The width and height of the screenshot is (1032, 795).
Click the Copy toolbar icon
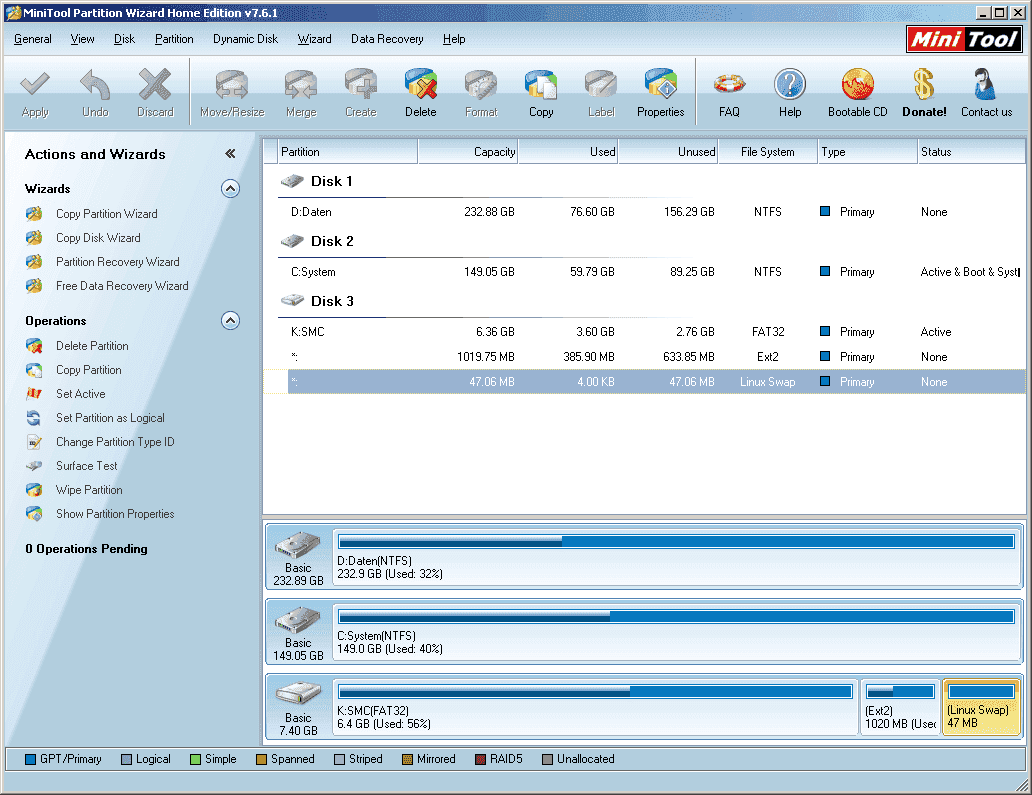(x=541, y=85)
